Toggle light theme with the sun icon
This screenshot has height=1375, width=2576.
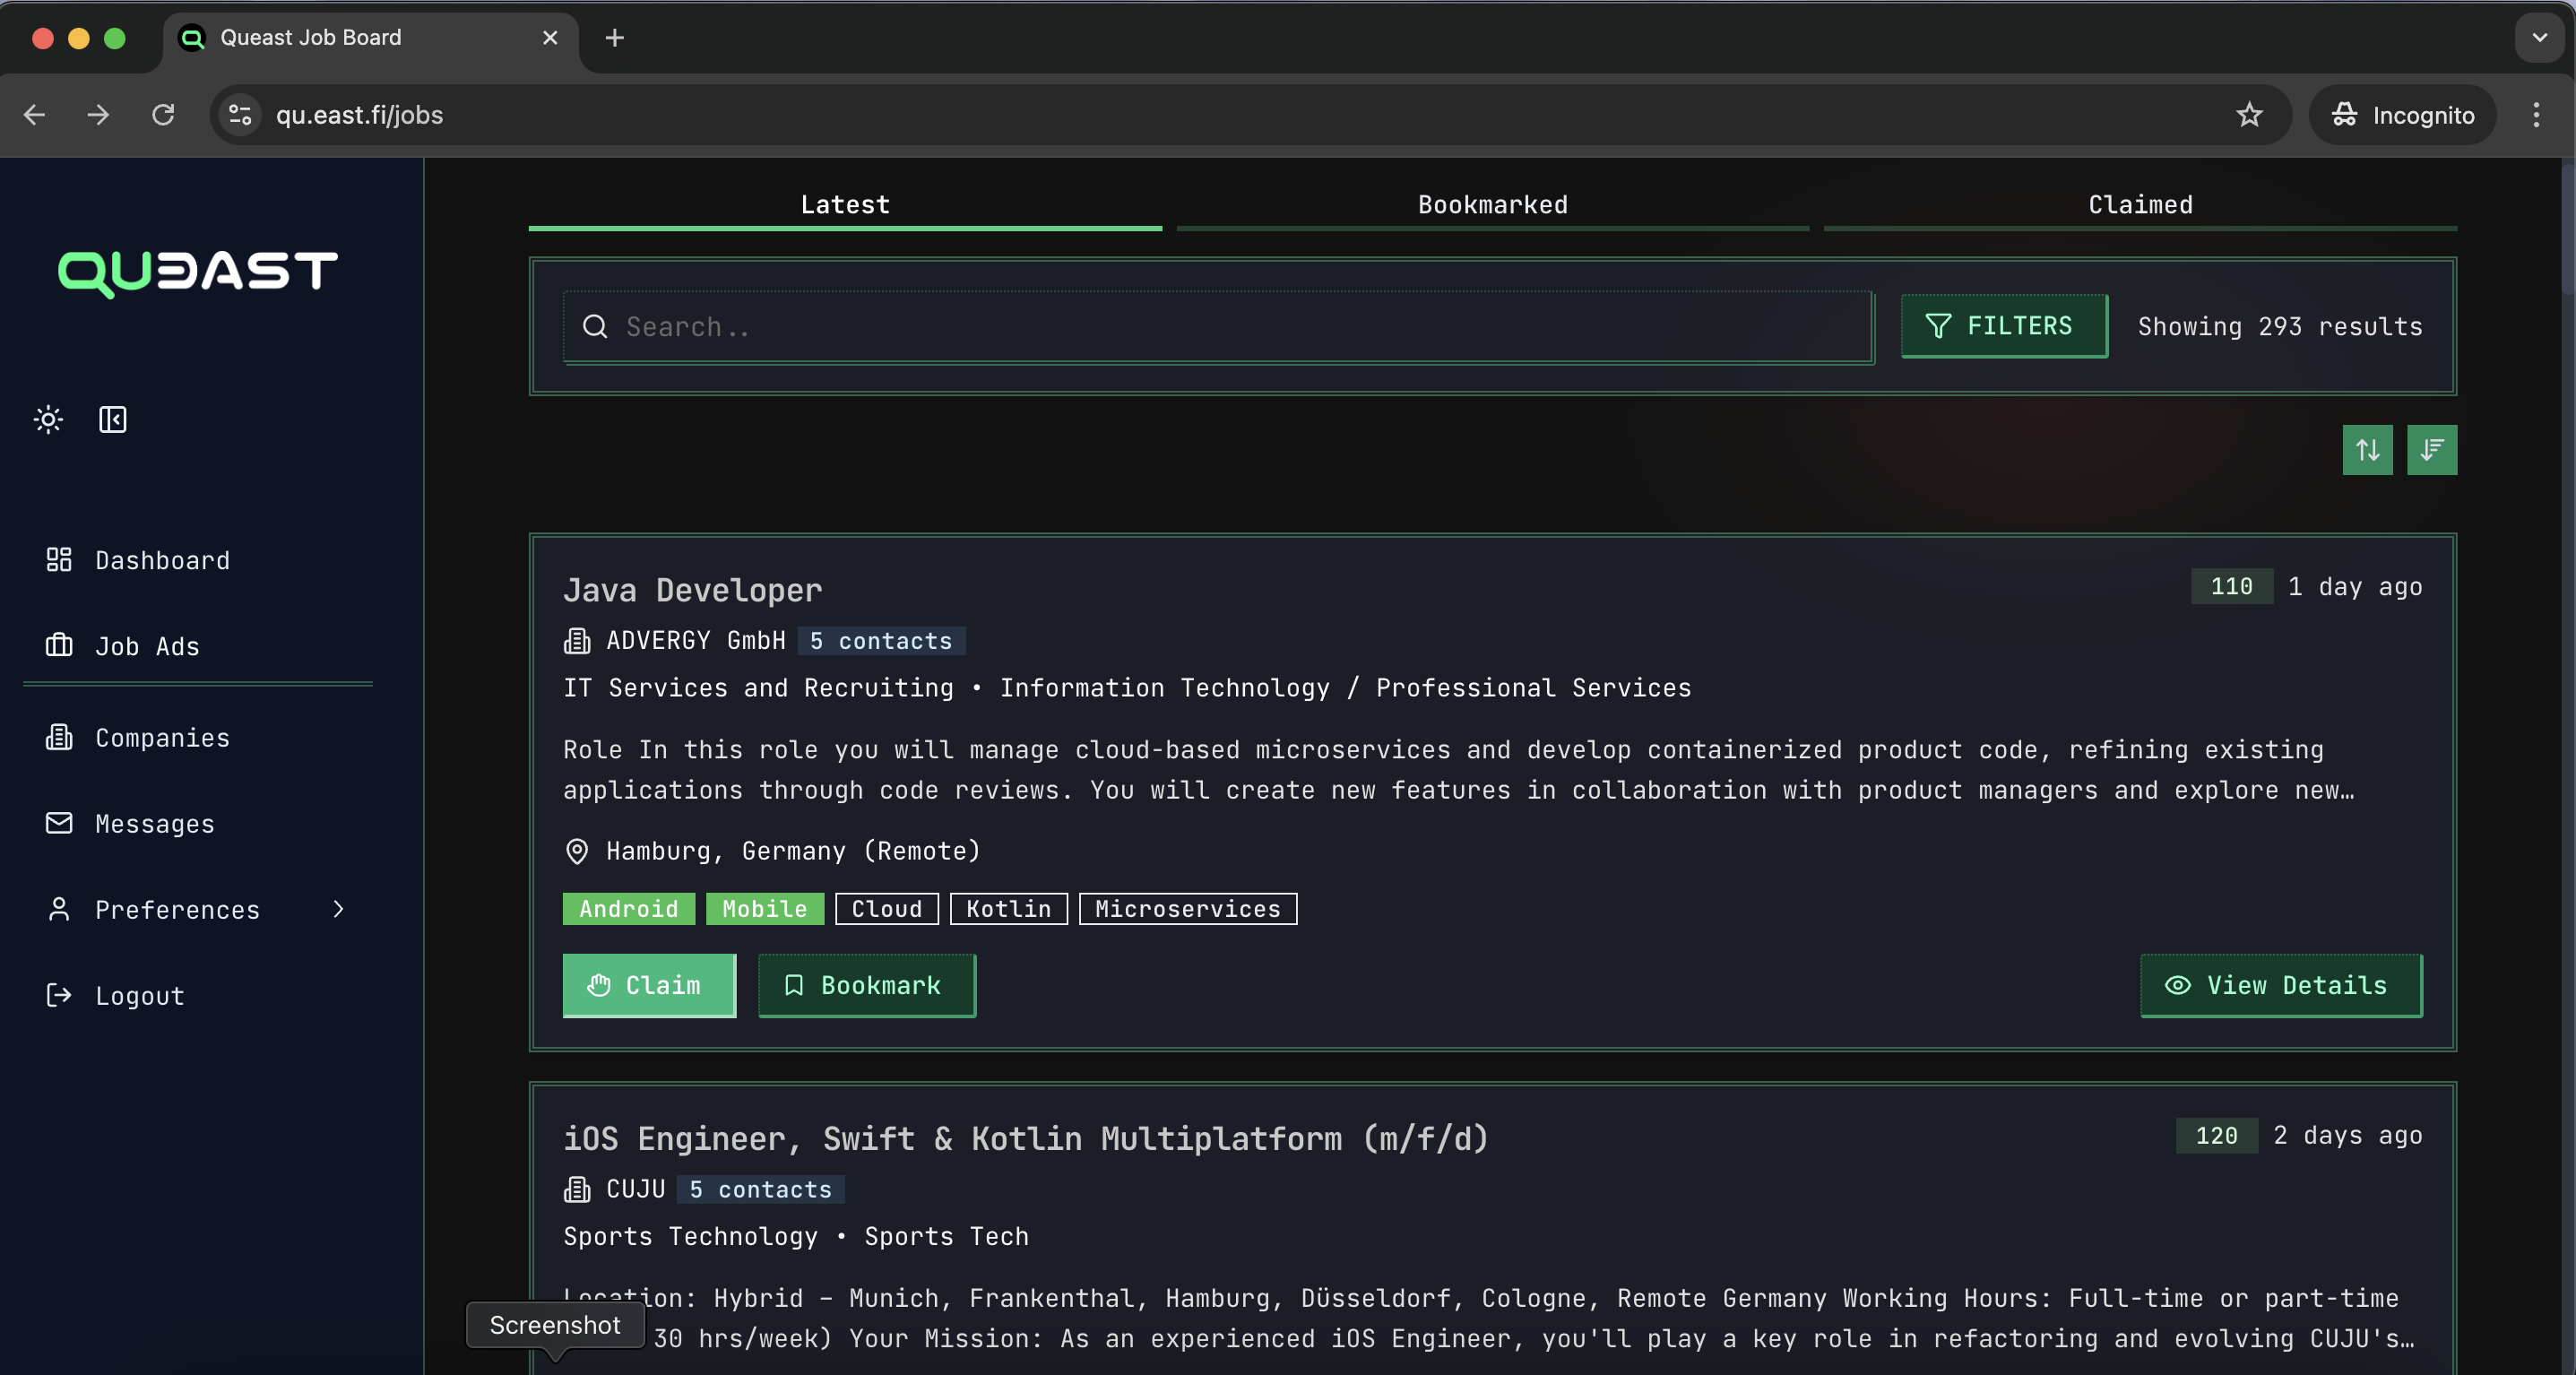(x=48, y=419)
